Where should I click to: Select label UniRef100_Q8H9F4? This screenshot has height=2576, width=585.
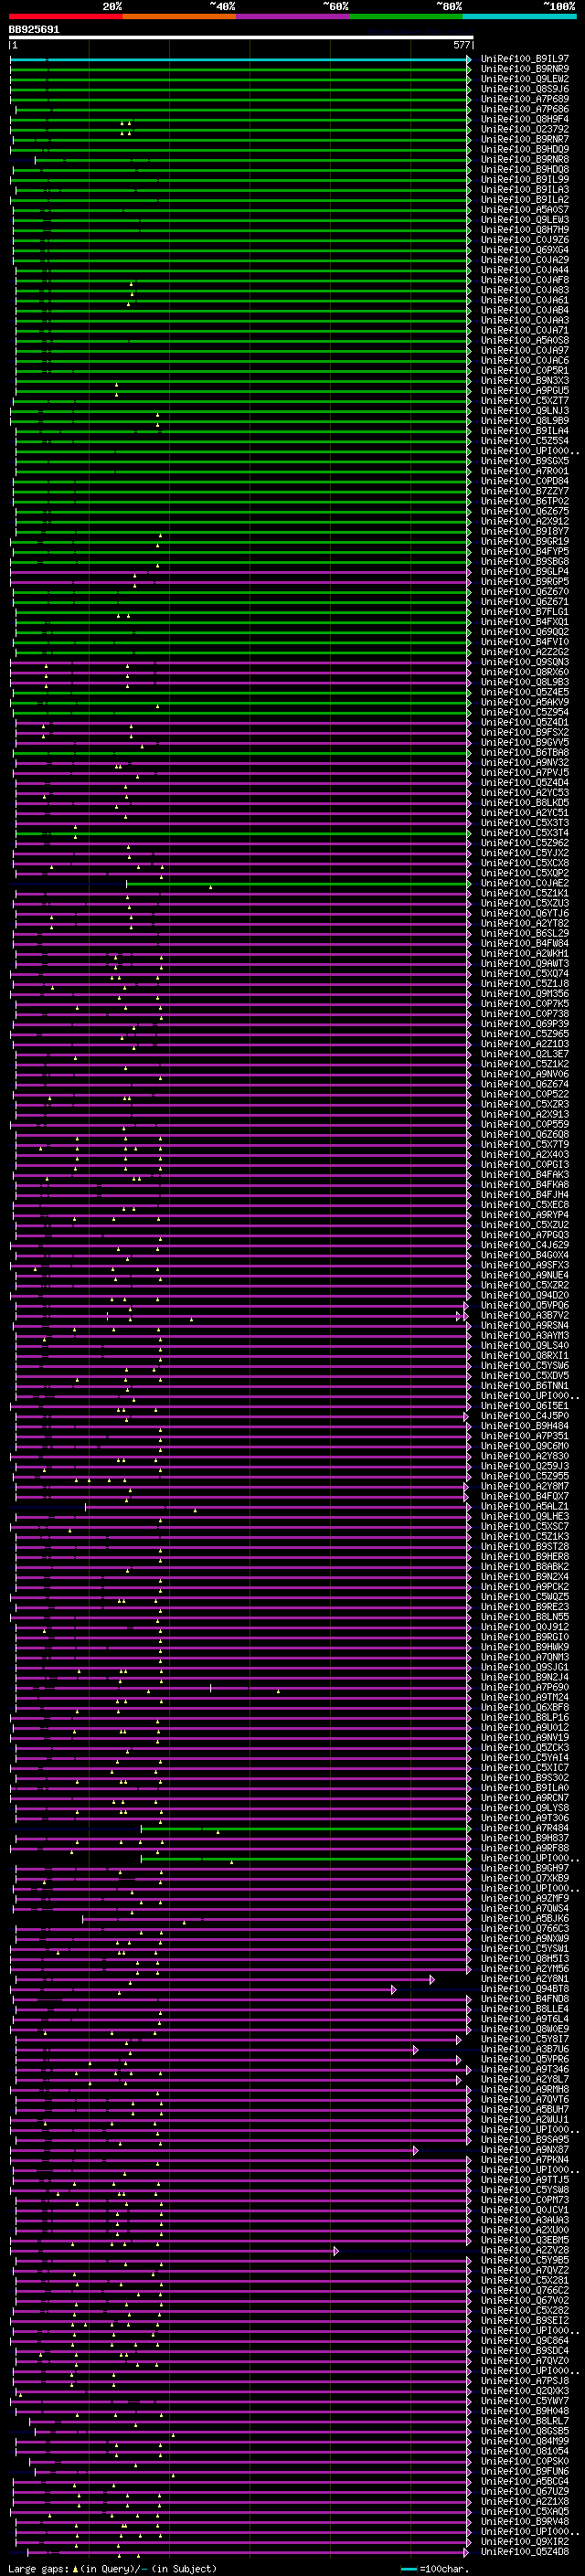pos(525,119)
